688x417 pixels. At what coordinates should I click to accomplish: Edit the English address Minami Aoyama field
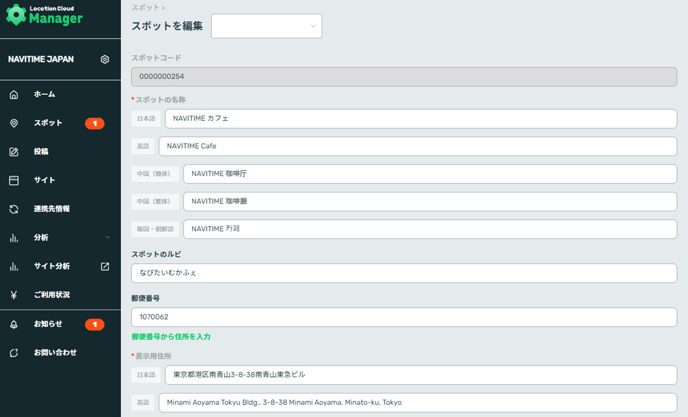418,403
